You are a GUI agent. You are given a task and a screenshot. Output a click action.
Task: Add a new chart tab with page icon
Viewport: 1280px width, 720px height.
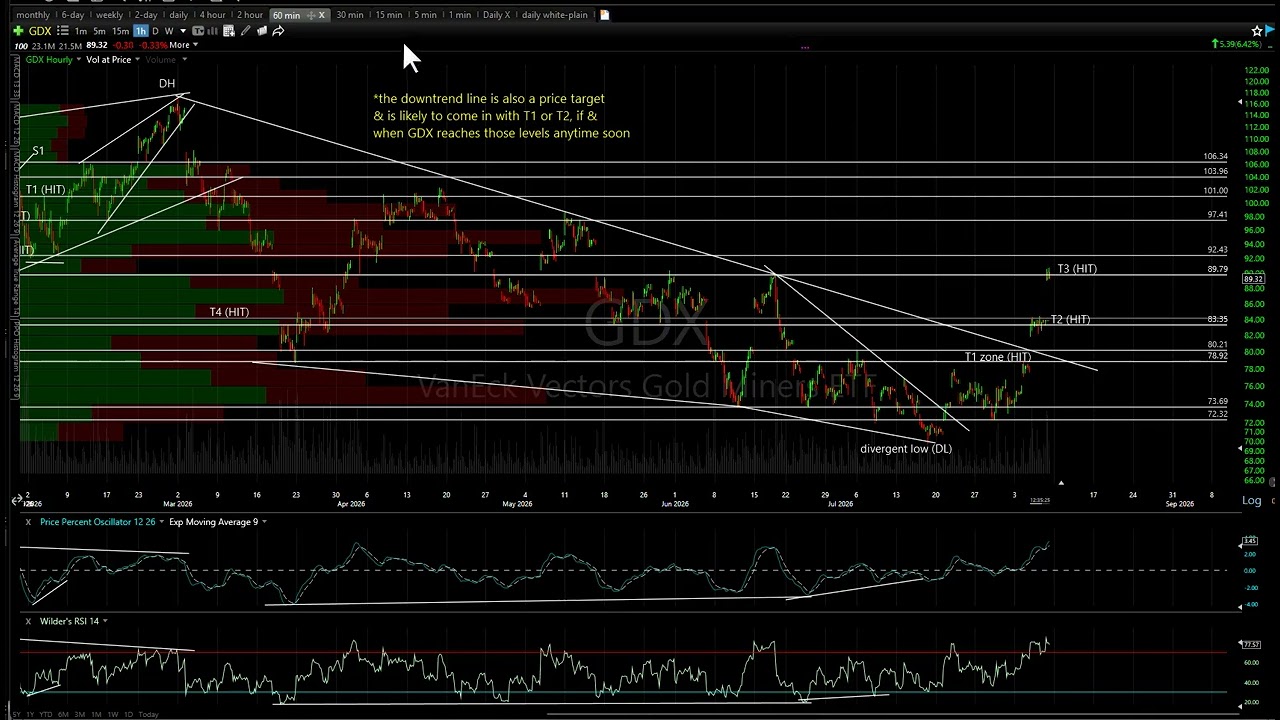coord(604,15)
